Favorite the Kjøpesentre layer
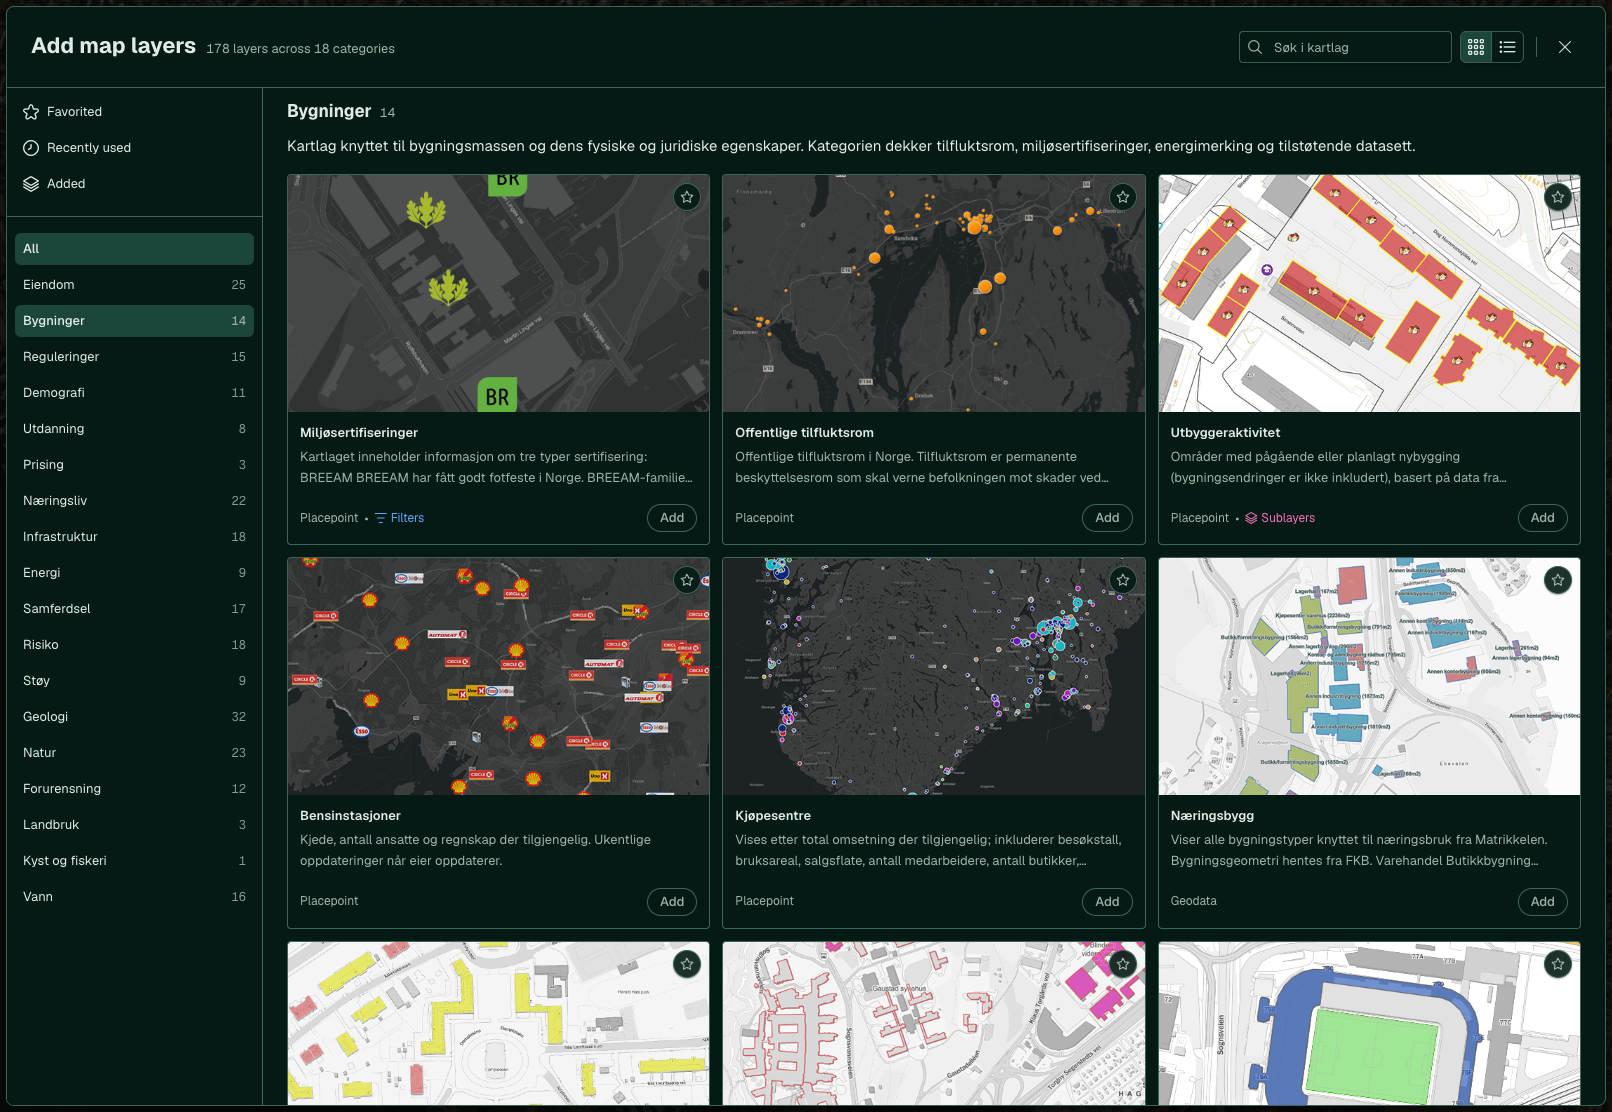 [1123, 580]
